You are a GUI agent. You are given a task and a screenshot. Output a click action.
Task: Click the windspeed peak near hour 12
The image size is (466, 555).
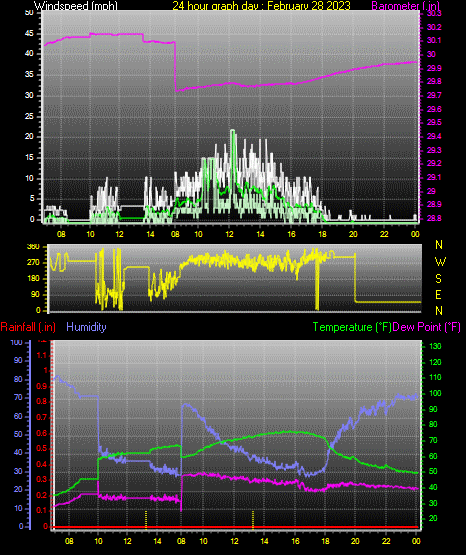point(232,131)
